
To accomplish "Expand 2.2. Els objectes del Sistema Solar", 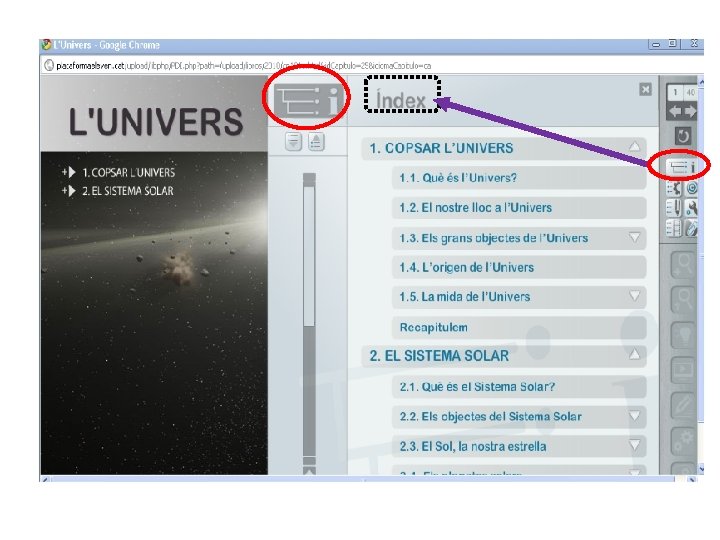I will 634,416.
